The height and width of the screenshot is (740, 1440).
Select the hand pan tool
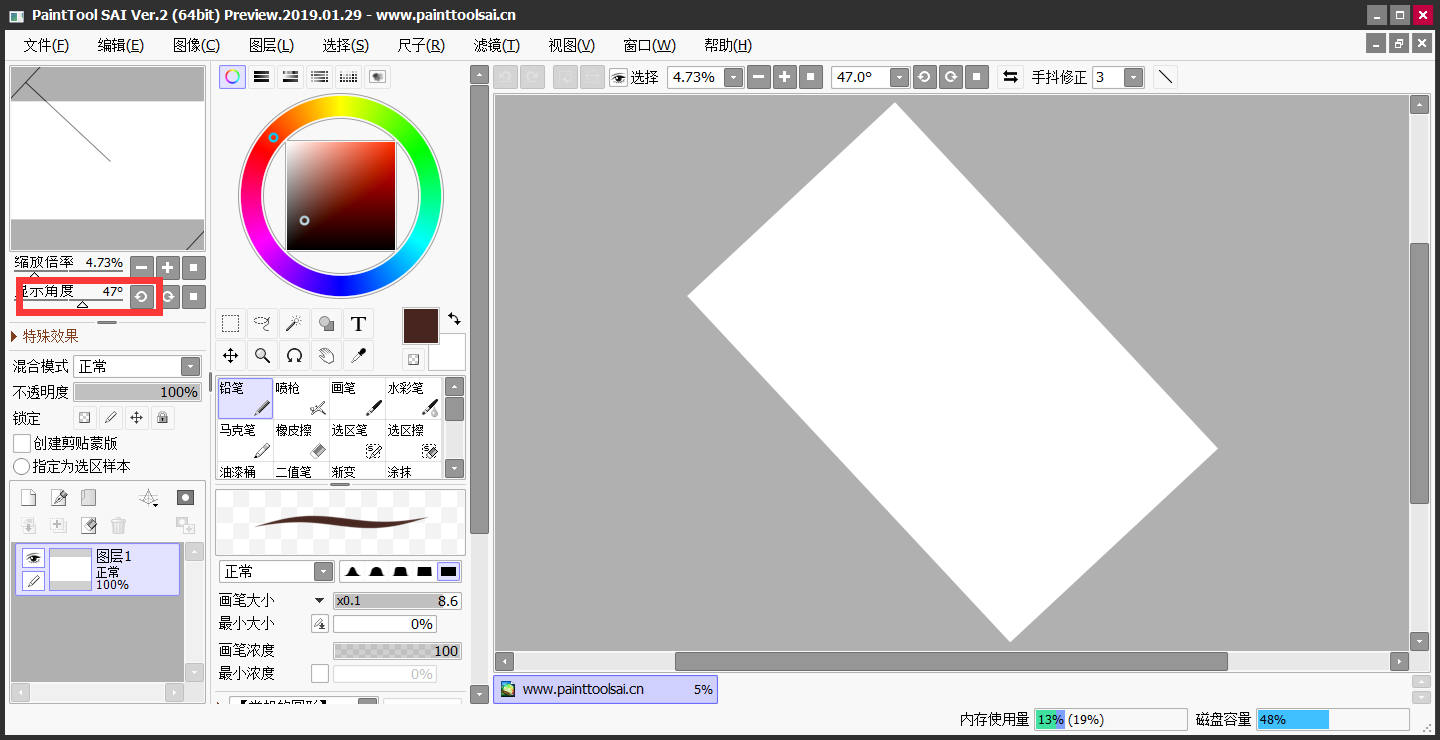[x=326, y=355]
